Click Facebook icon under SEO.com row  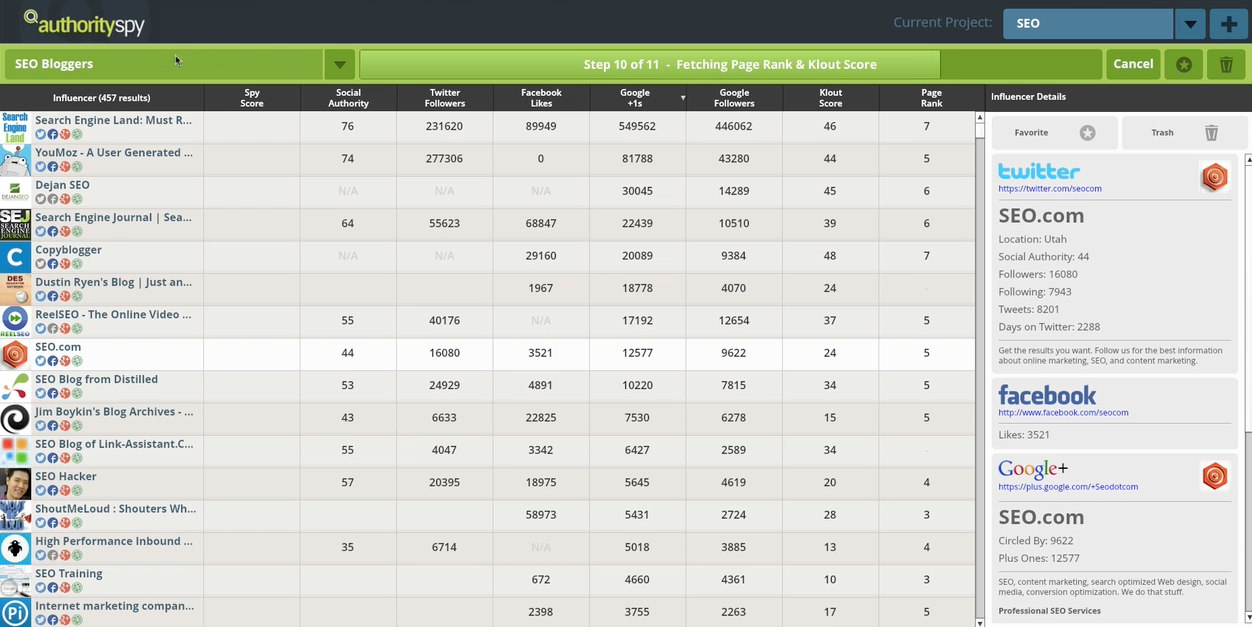click(x=53, y=361)
